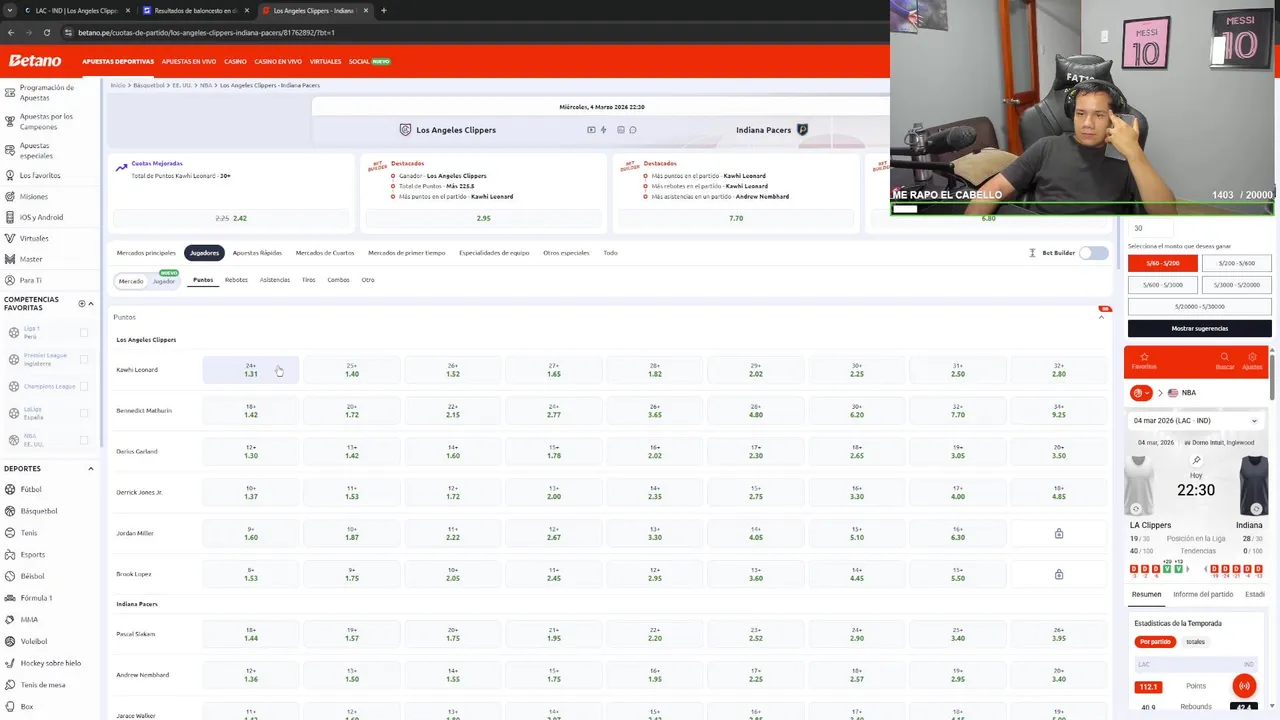The image size is (1280, 720).
Task: Open the live stream video icon in match header
Action: coord(591,130)
